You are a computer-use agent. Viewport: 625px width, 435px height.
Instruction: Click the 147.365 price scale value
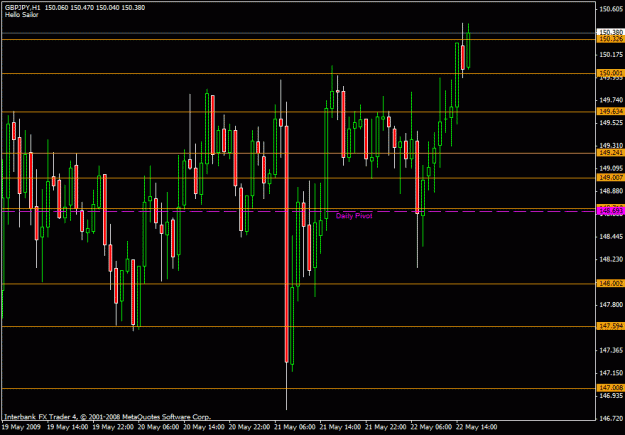(611, 350)
